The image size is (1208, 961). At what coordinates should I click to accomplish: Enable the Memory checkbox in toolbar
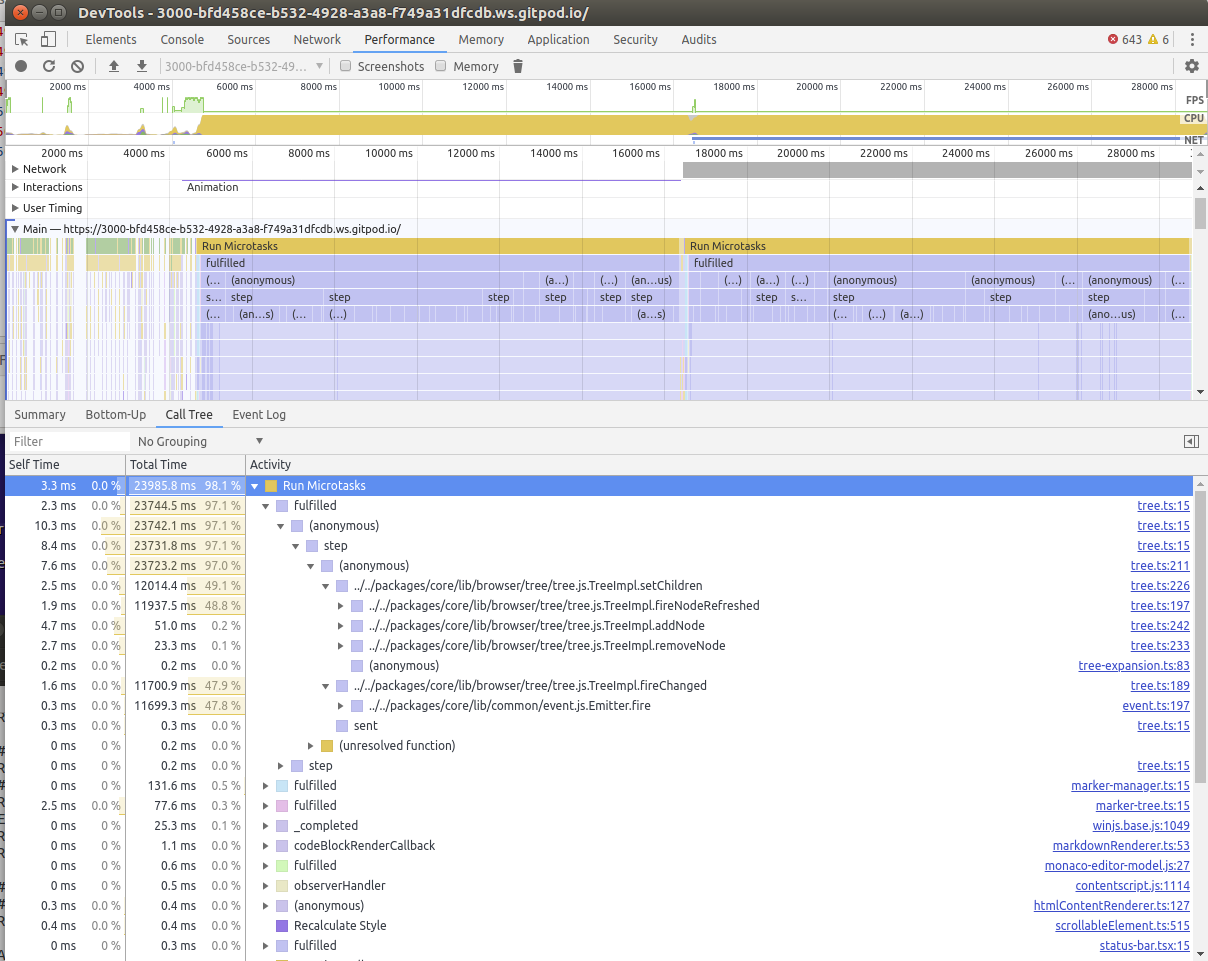pos(441,66)
